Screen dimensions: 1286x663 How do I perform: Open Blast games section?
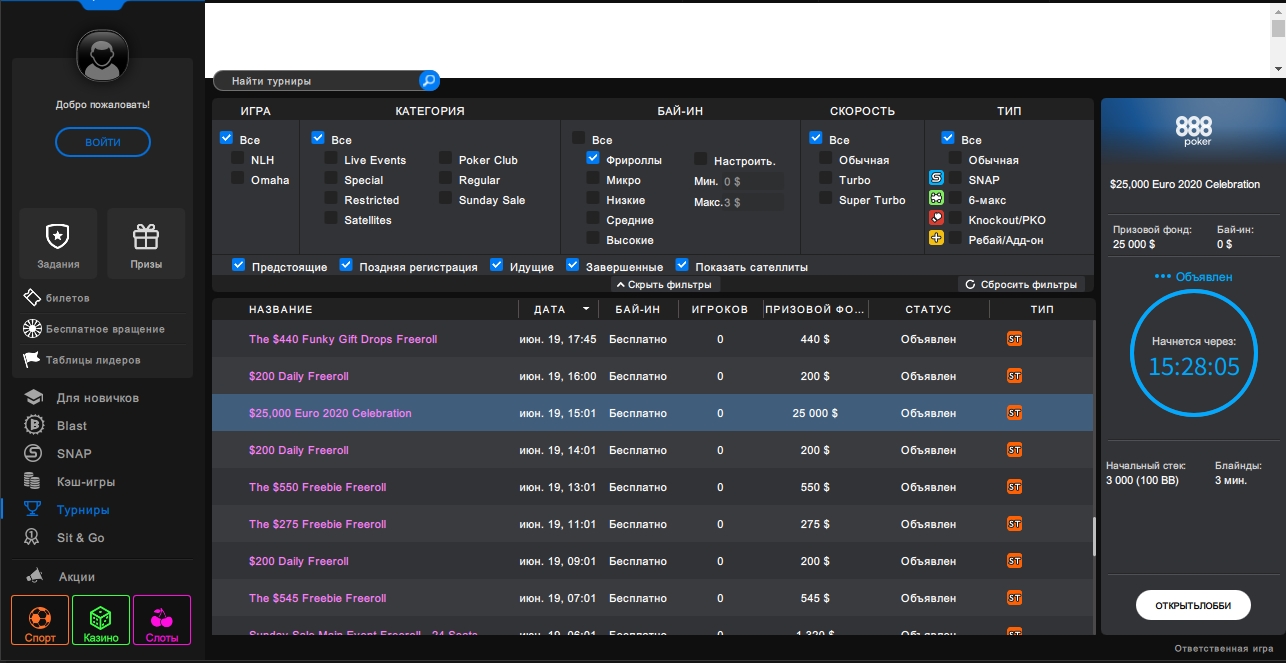tap(71, 426)
